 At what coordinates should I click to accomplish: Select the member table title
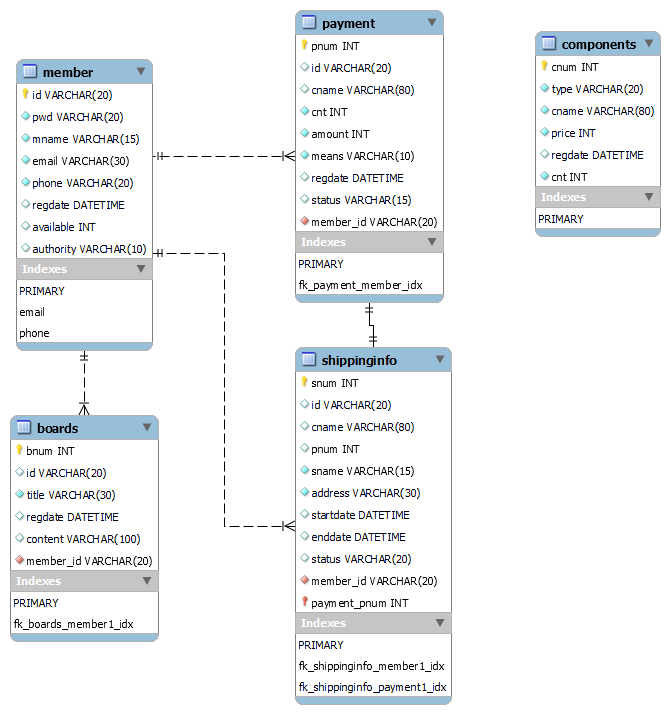68,72
